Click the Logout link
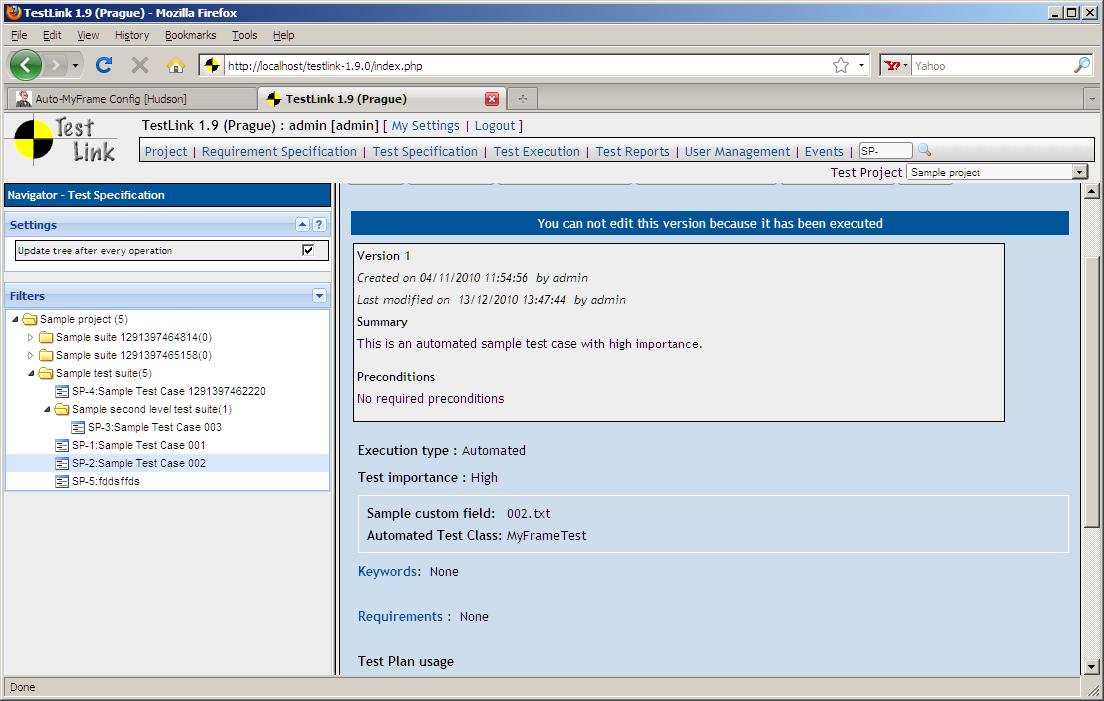1104x701 pixels. [494, 126]
